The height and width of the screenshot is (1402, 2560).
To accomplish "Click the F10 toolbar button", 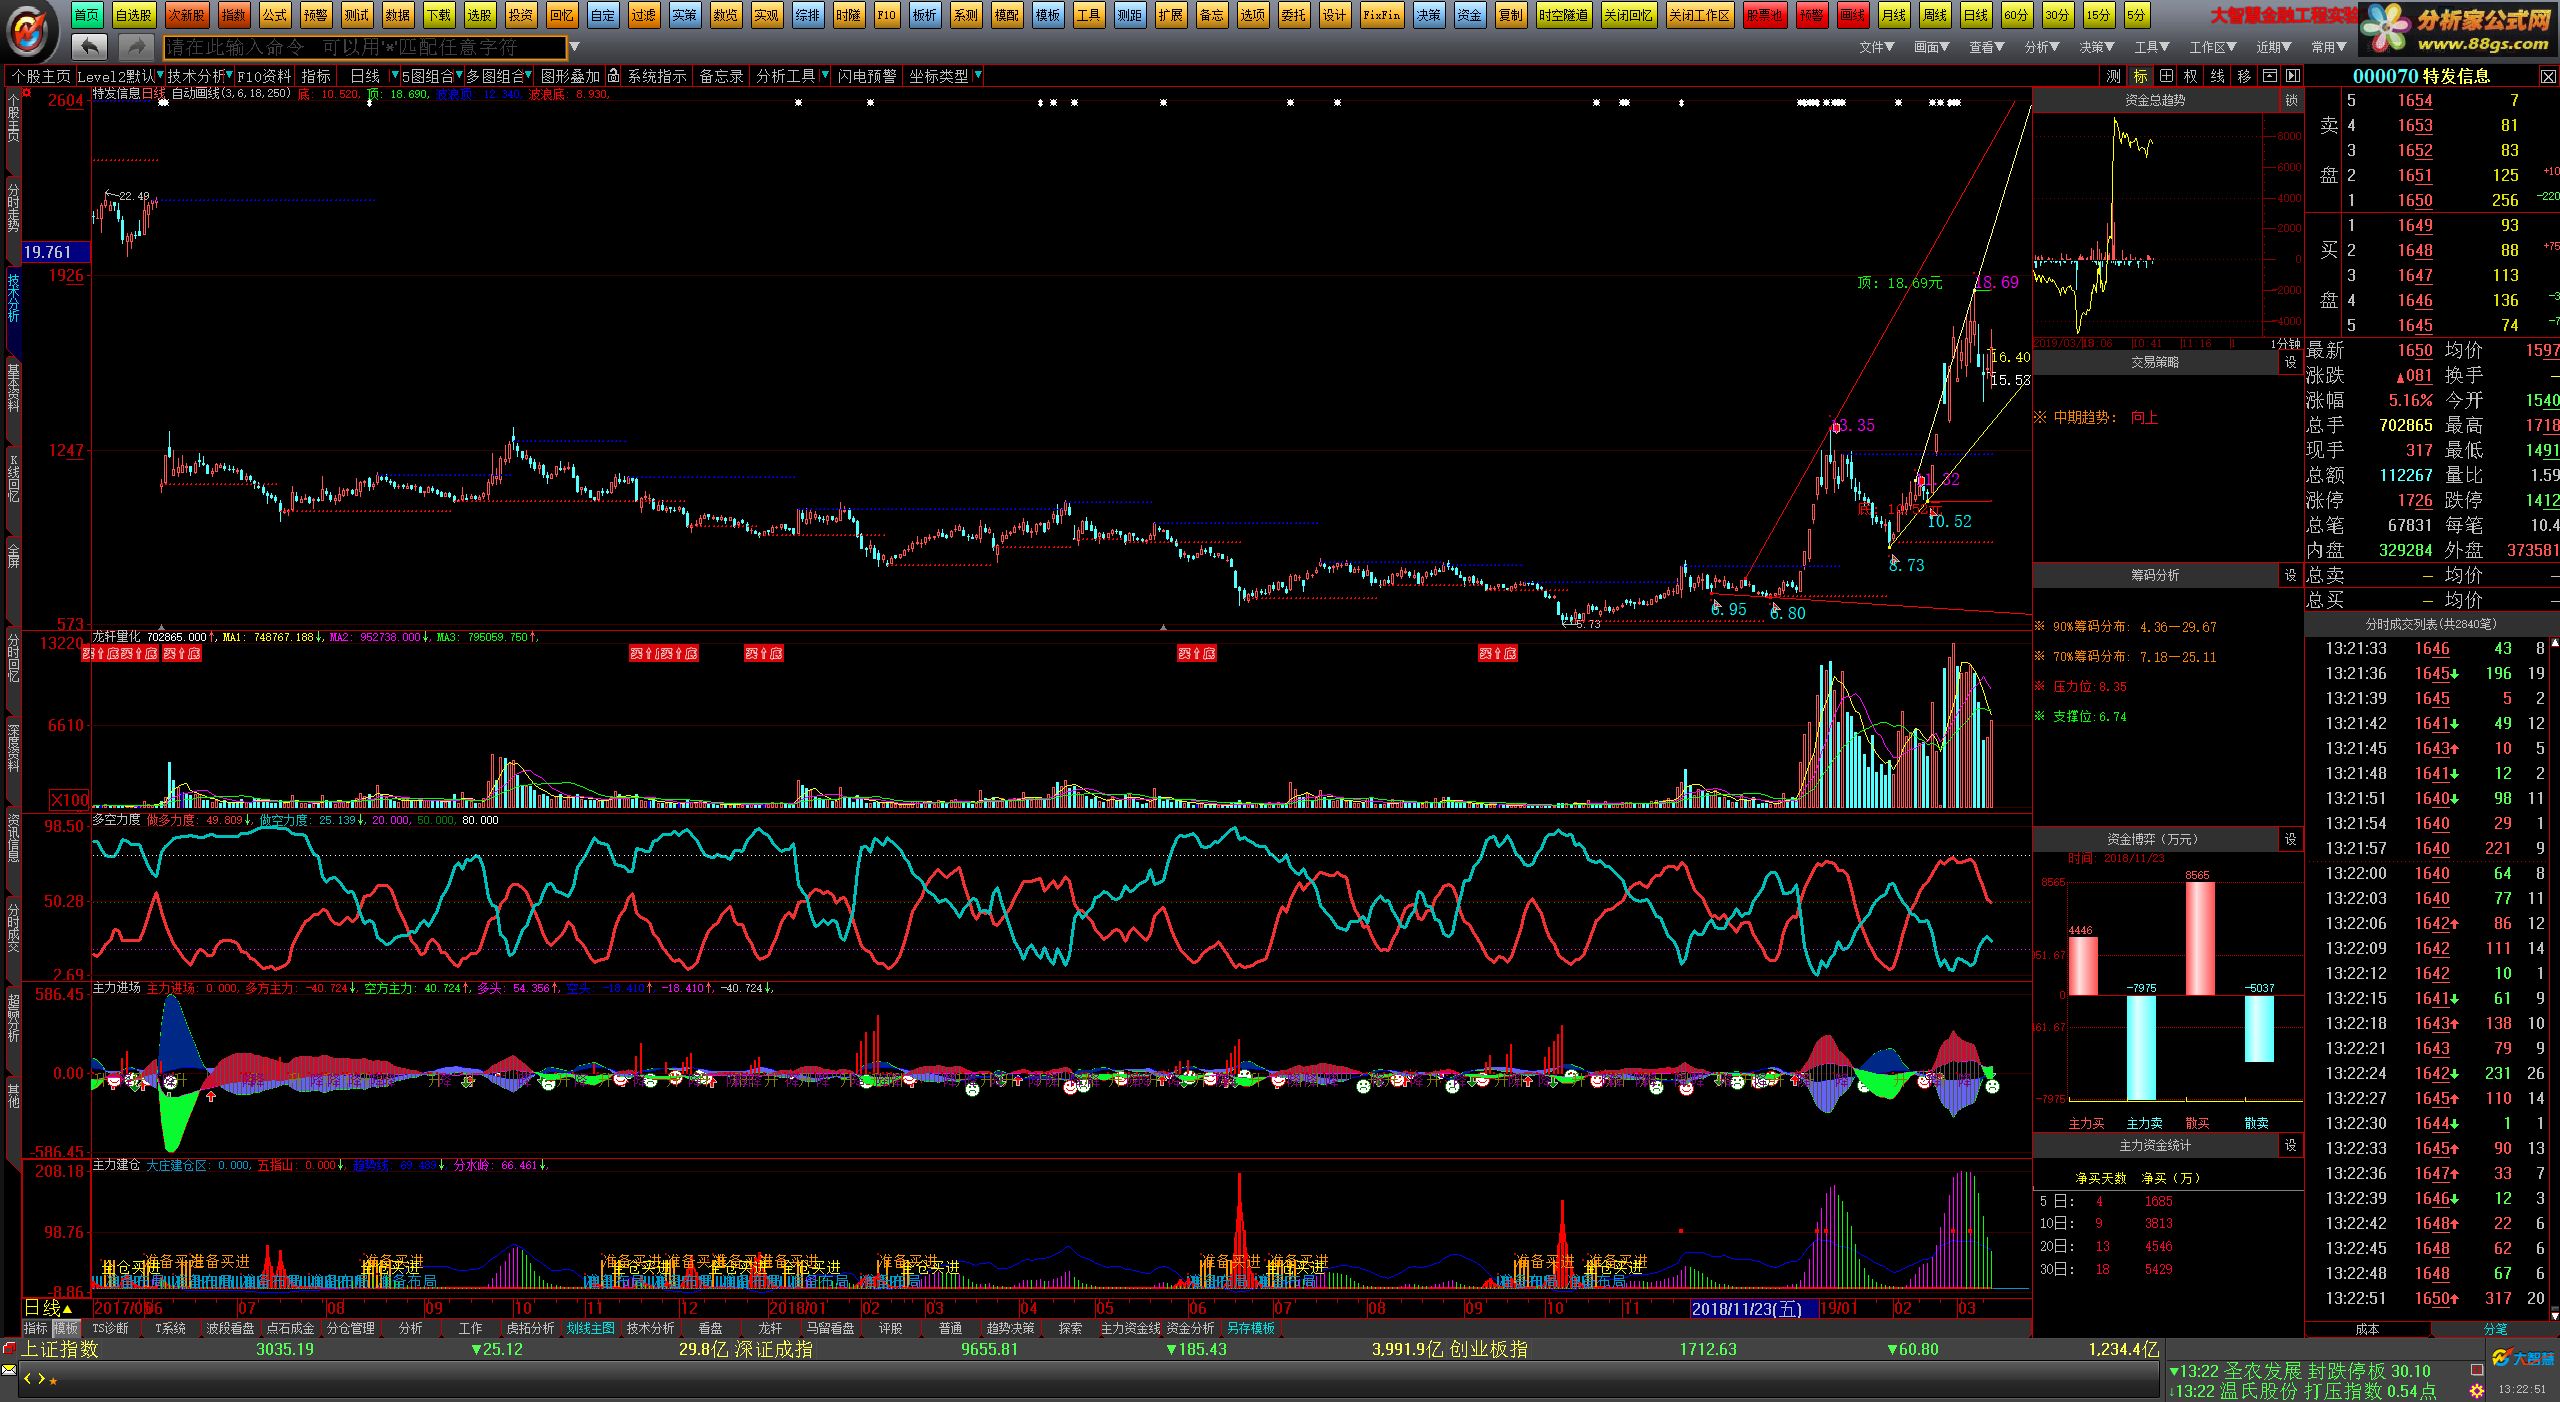I will (x=886, y=15).
